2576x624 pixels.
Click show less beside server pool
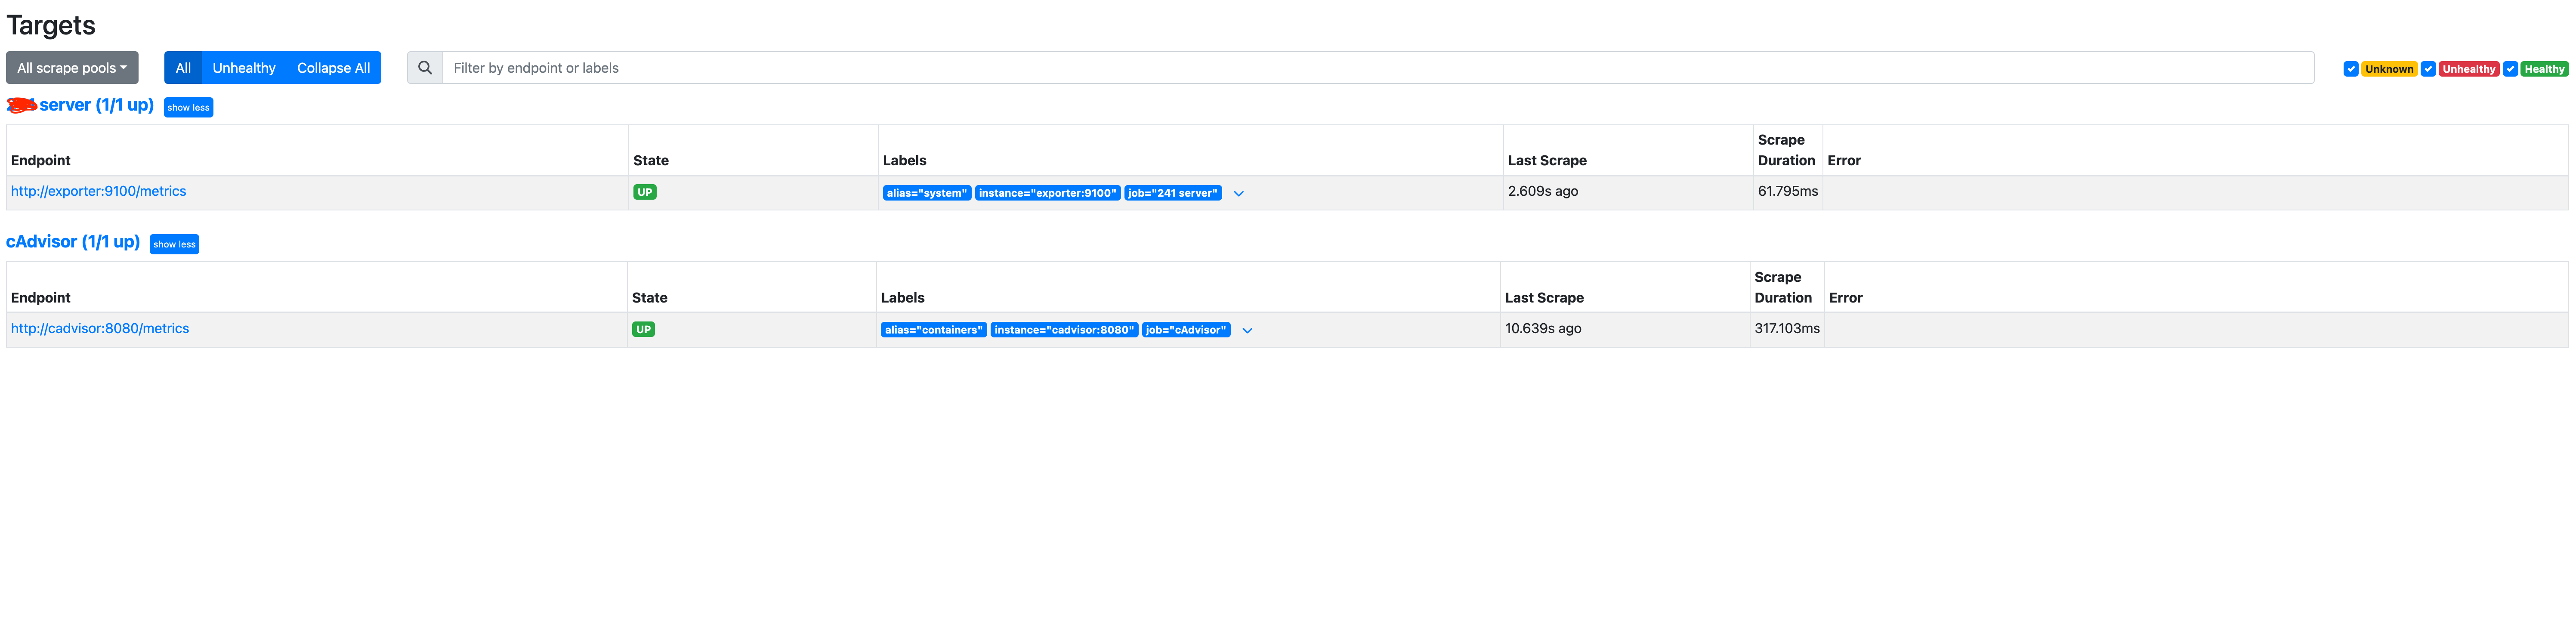(x=188, y=107)
